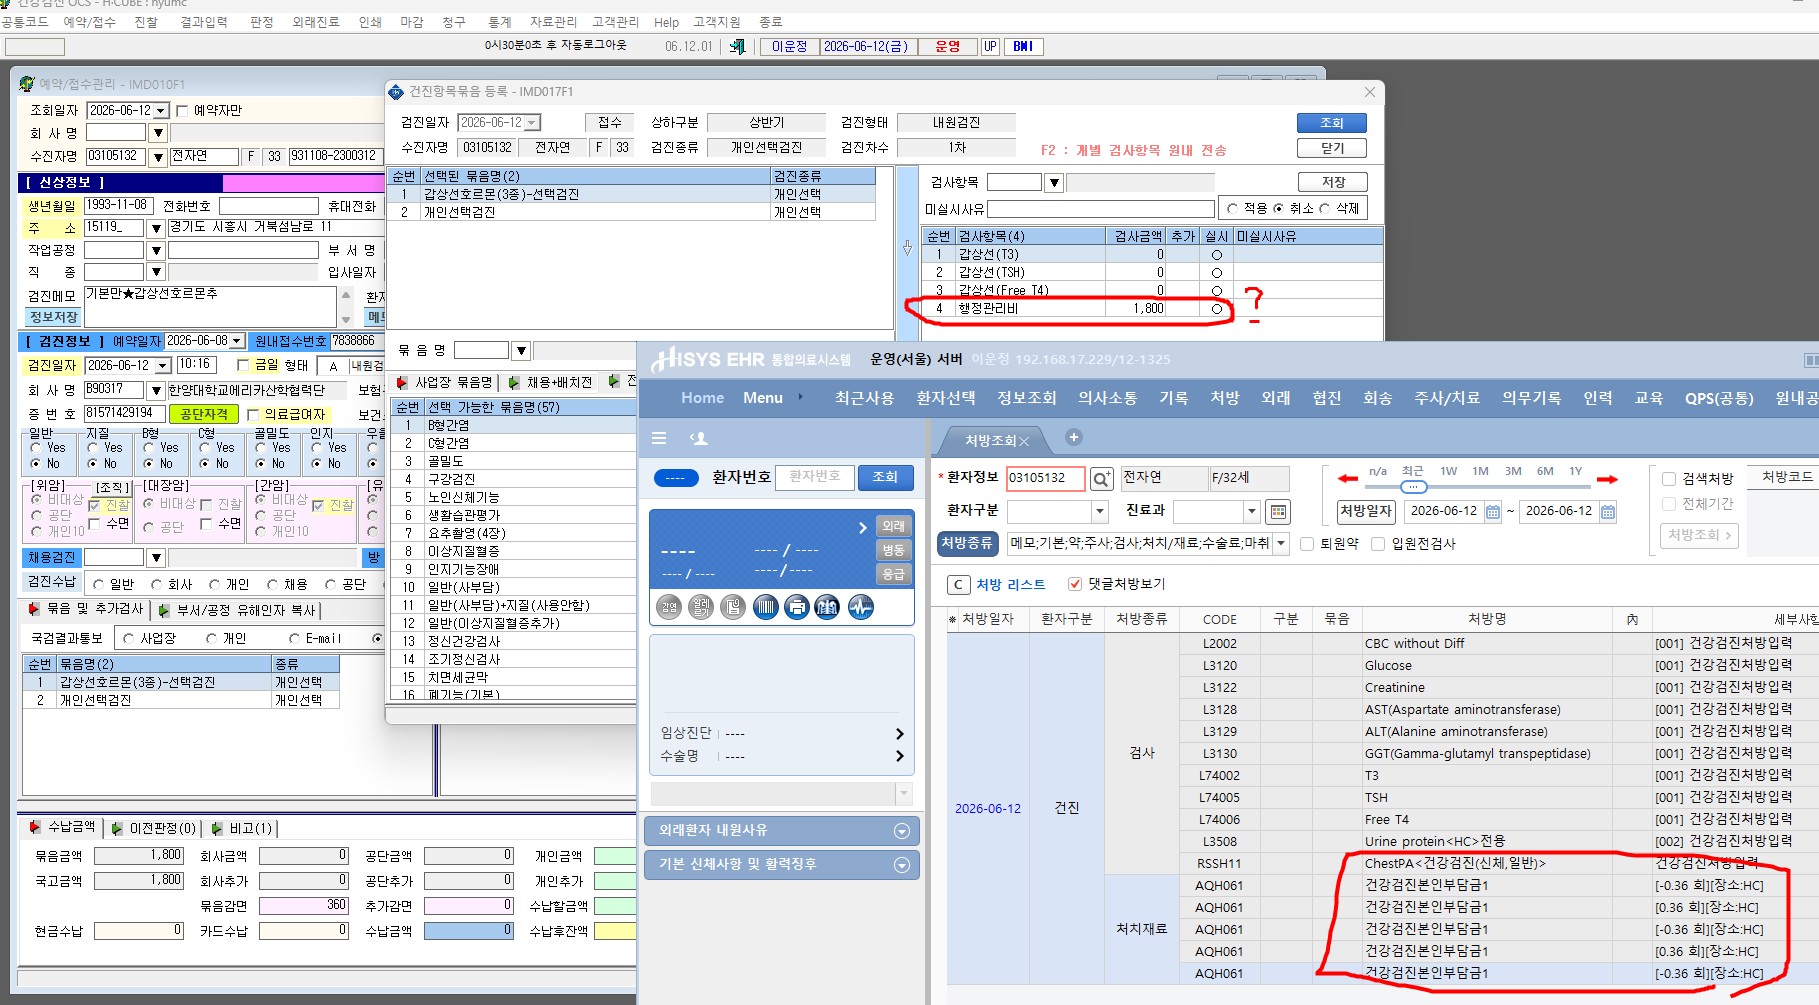Image resolution: width=1819 pixels, height=1005 pixels.
Task: Click the red left arrow date navigator
Action: coord(1347,479)
